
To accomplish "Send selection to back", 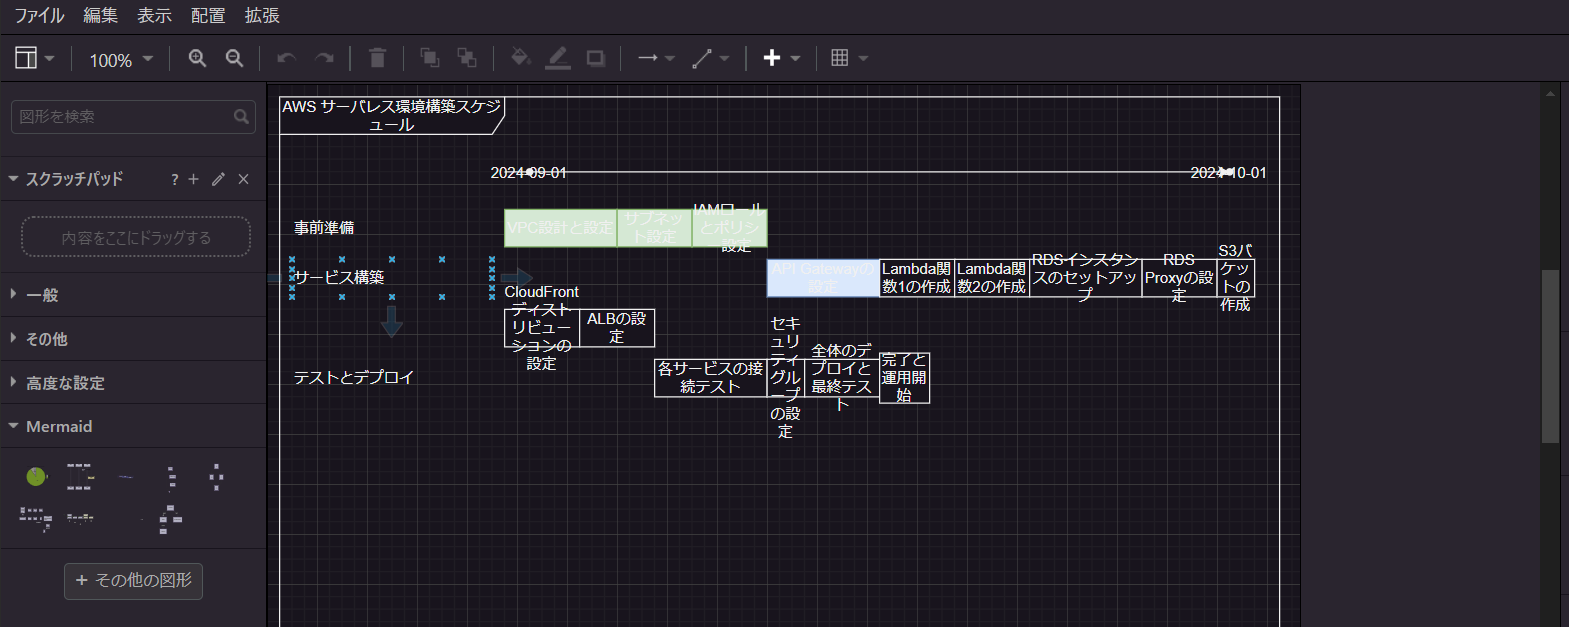I will (x=467, y=58).
